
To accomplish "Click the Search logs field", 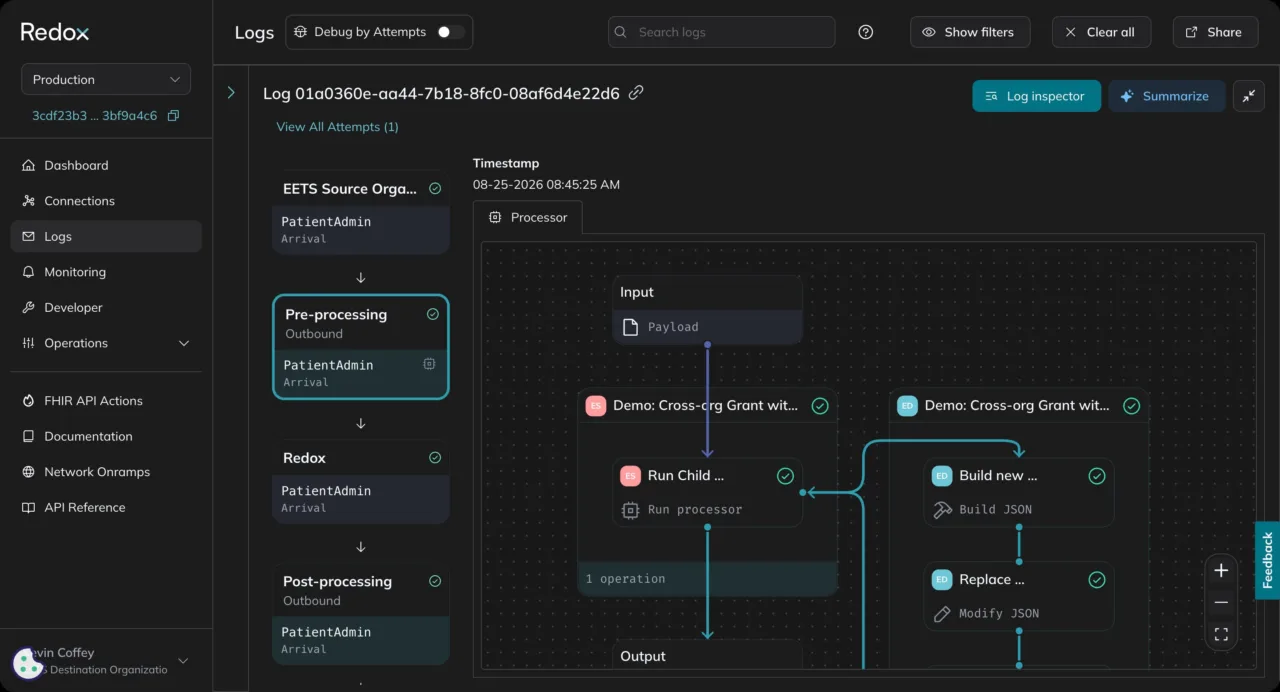I will (721, 32).
